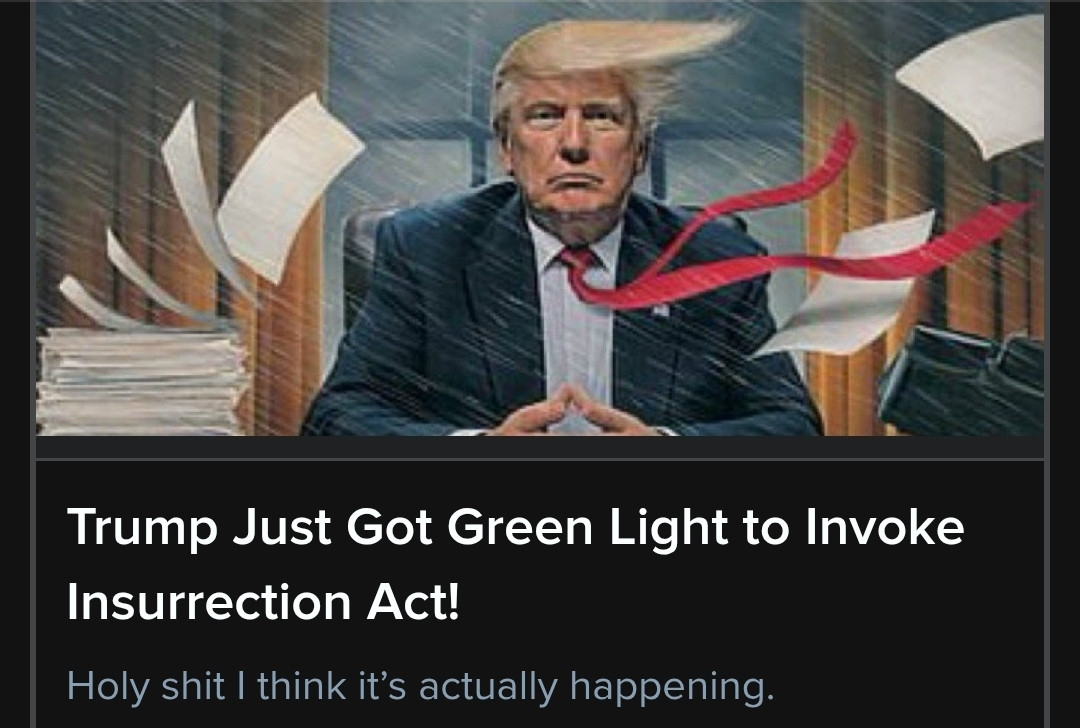Click the windblown blond hair in the image
This screenshot has height=728, width=1080.
[613, 55]
